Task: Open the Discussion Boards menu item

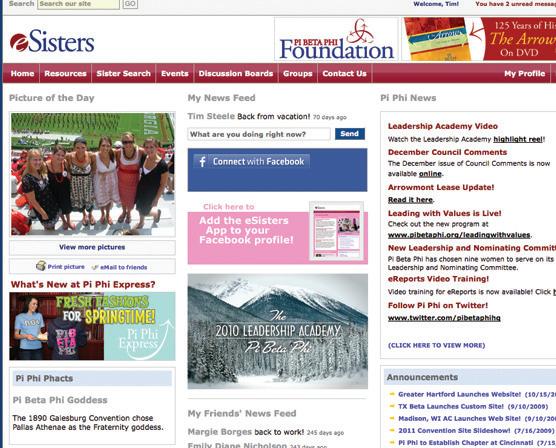Action: tap(236, 73)
